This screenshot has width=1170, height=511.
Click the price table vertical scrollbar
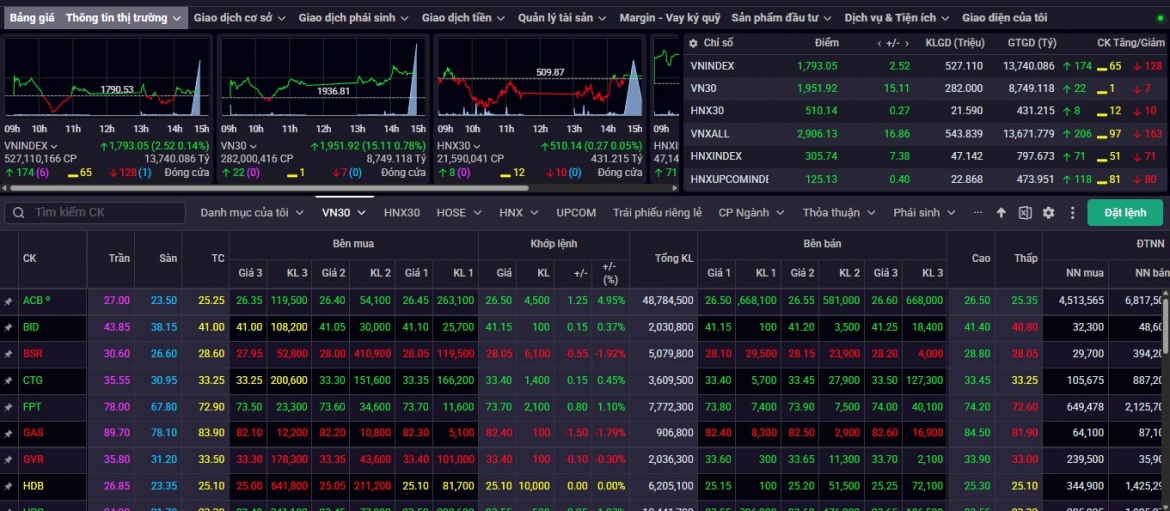pyautogui.click(x=1166, y=325)
